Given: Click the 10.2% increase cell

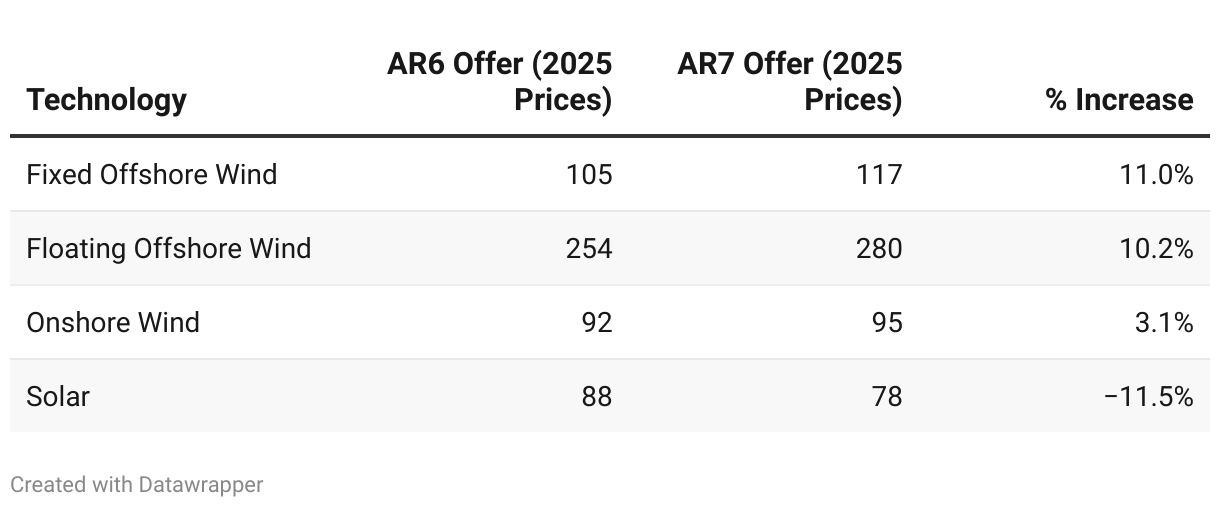Looking at the screenshot, I should tap(1156, 248).
